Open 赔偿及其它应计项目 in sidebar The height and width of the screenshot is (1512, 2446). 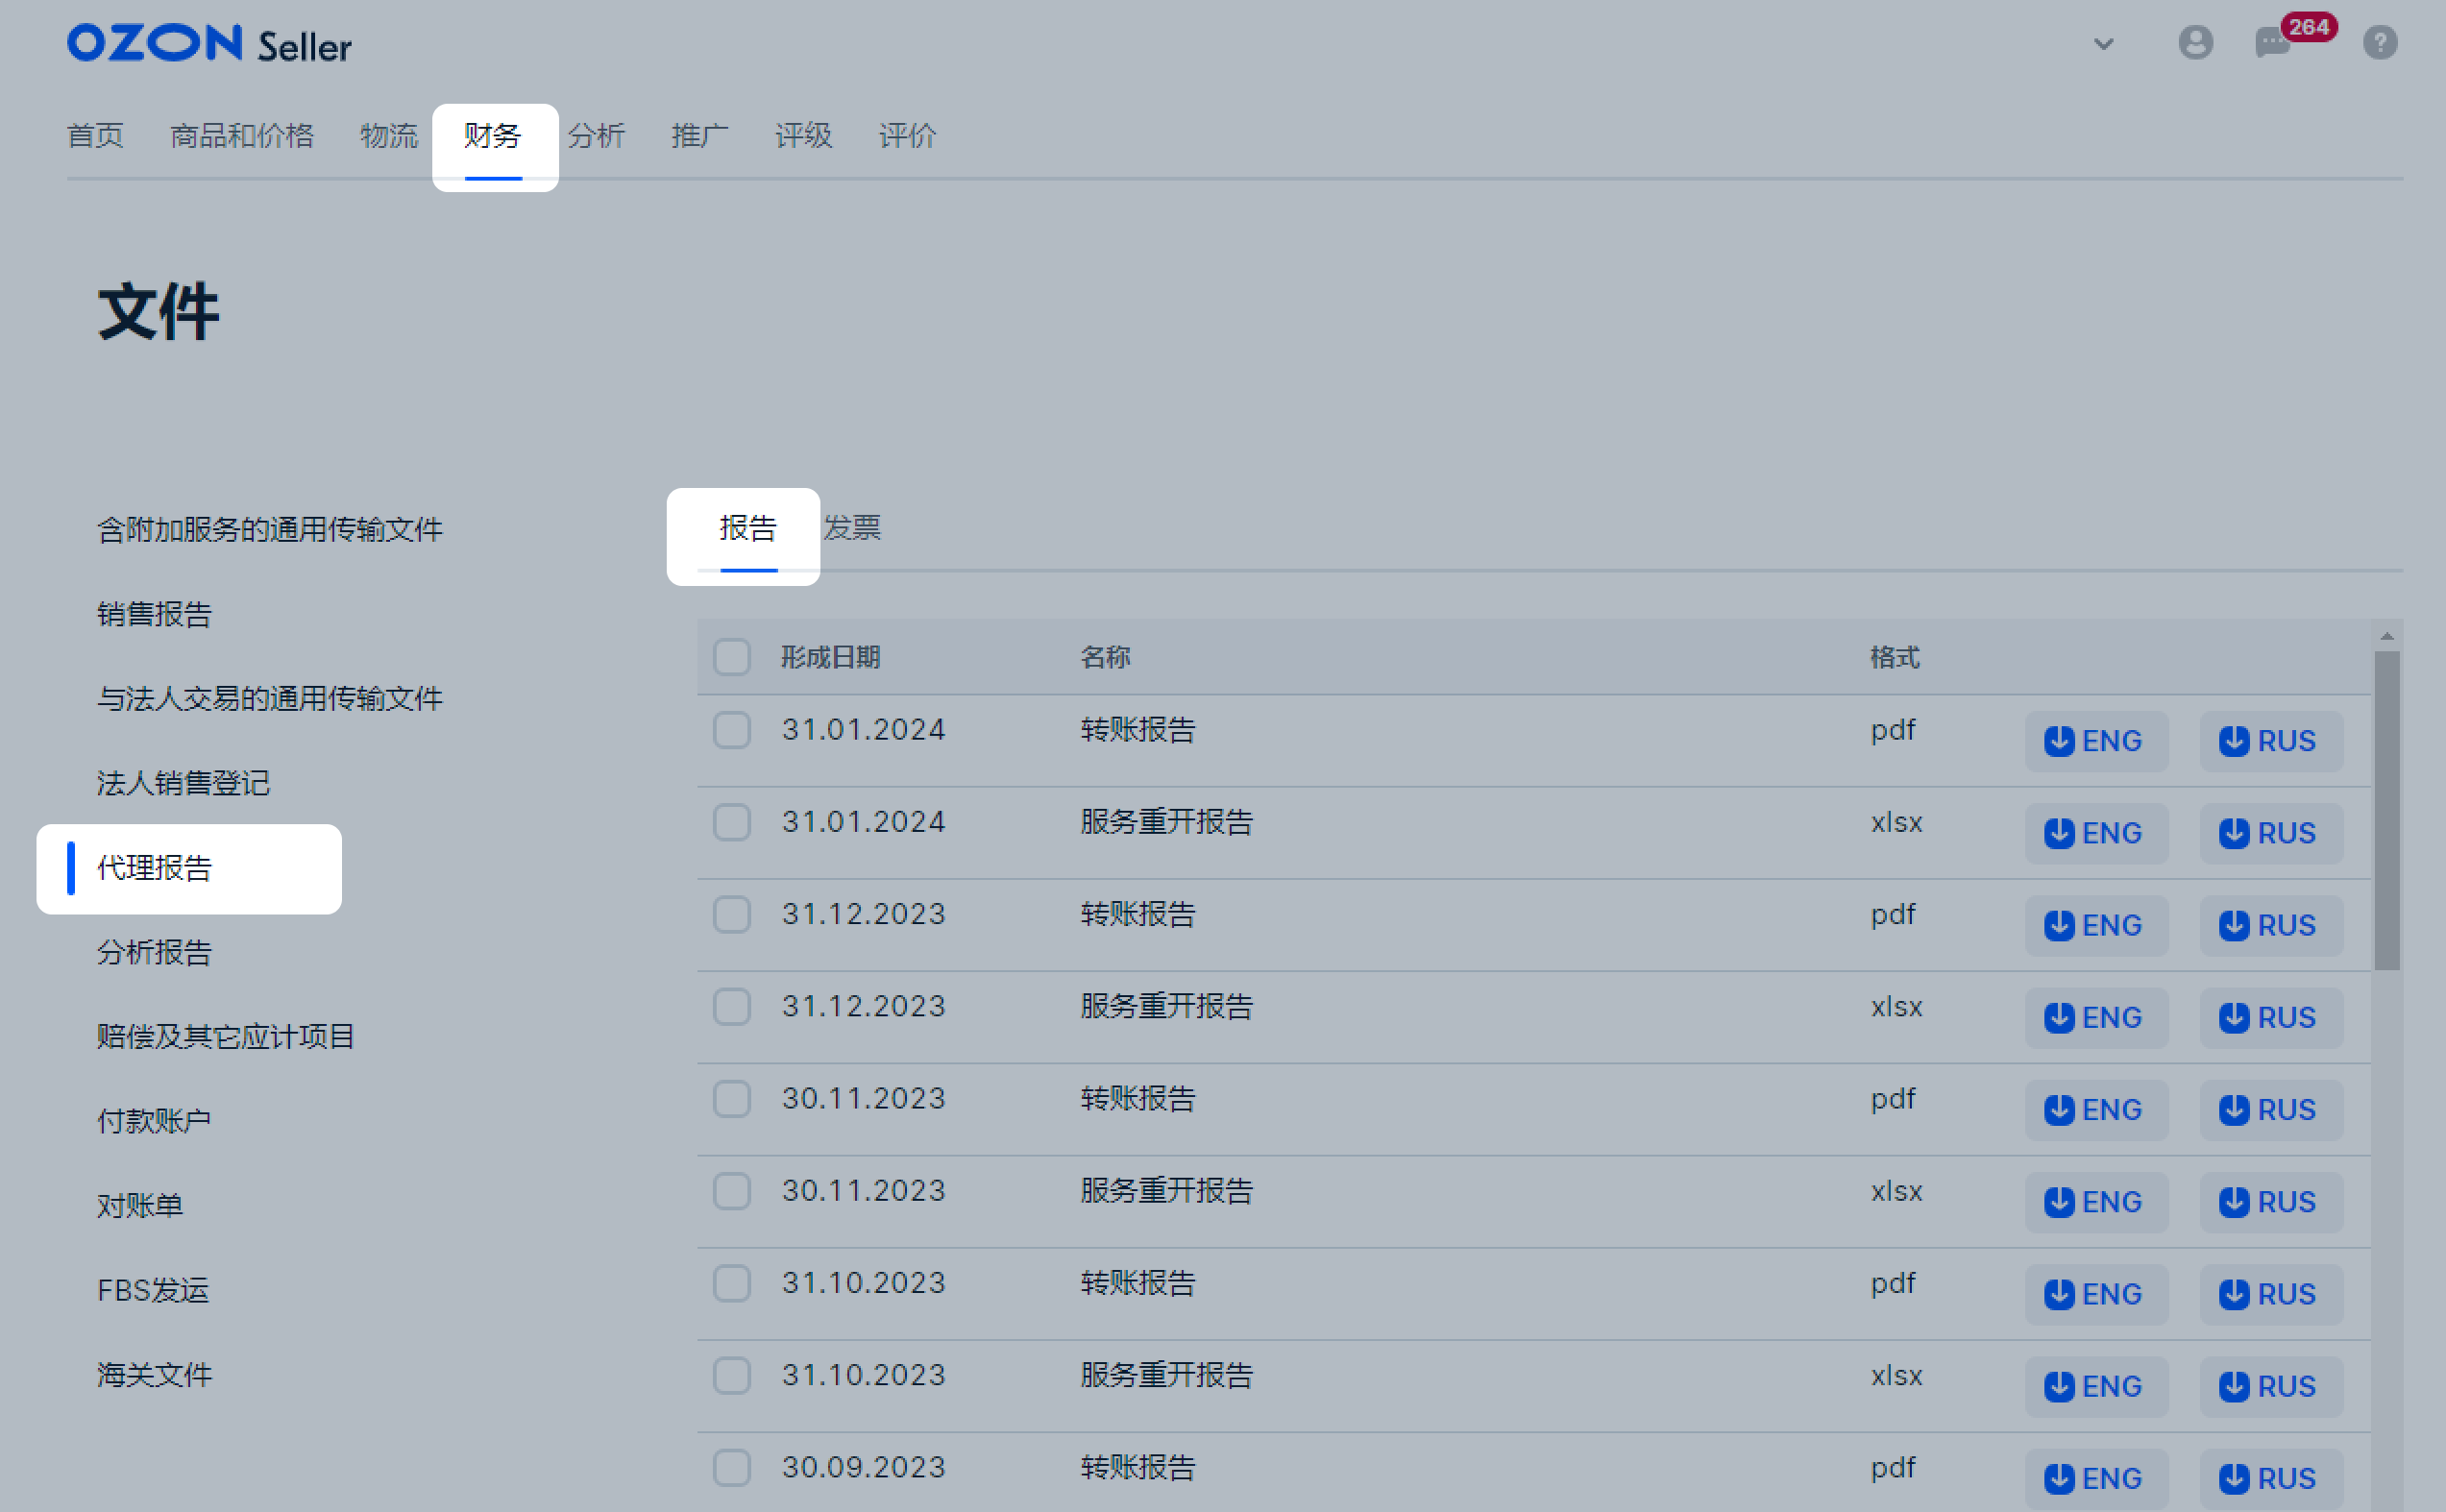click(x=226, y=1037)
